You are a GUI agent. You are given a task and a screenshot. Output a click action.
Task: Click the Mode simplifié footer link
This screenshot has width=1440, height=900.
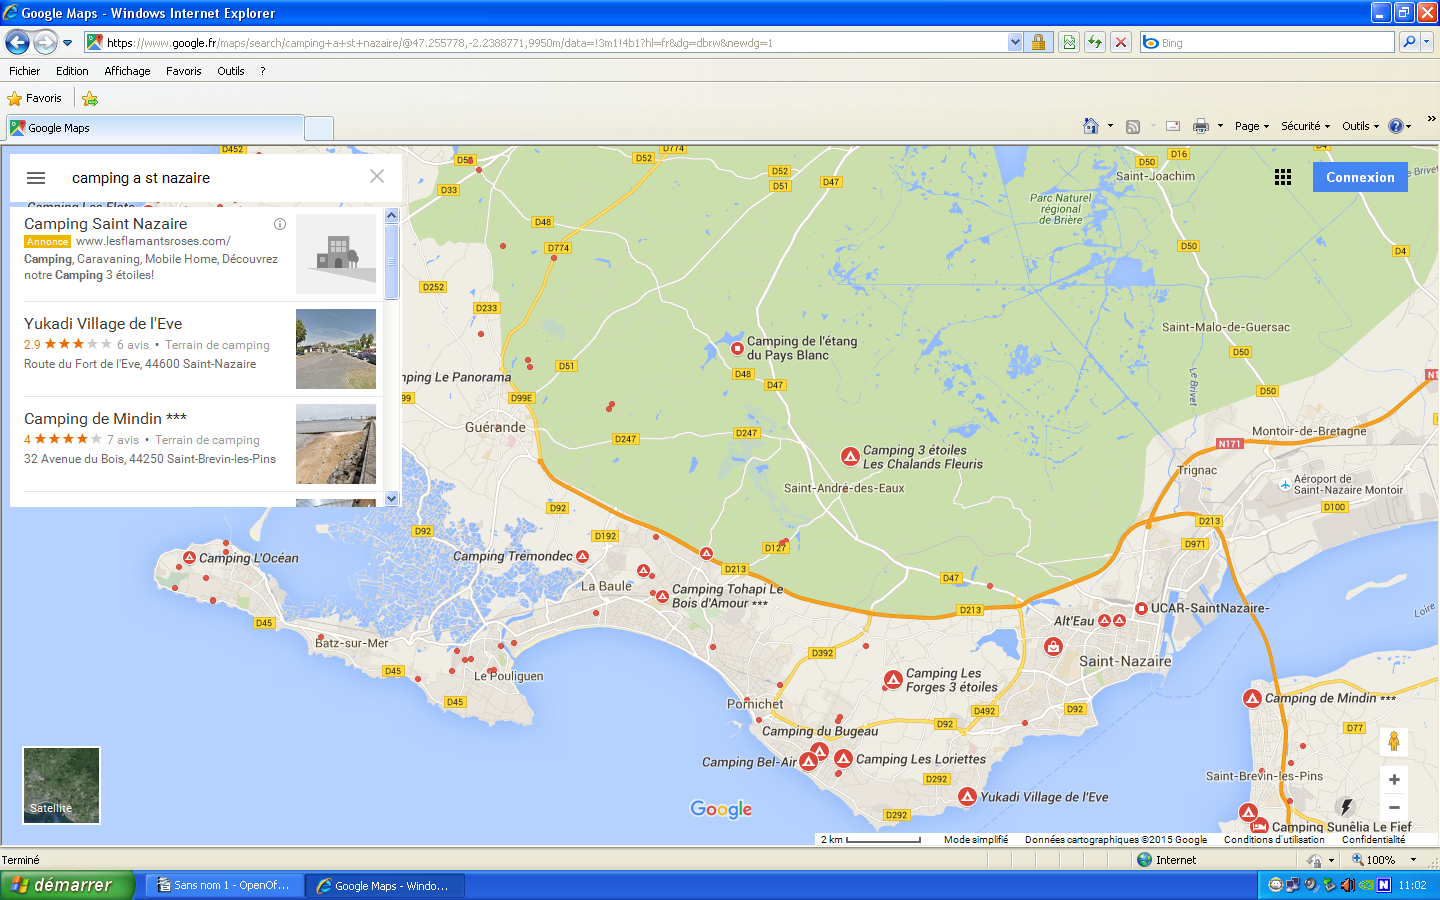976,840
